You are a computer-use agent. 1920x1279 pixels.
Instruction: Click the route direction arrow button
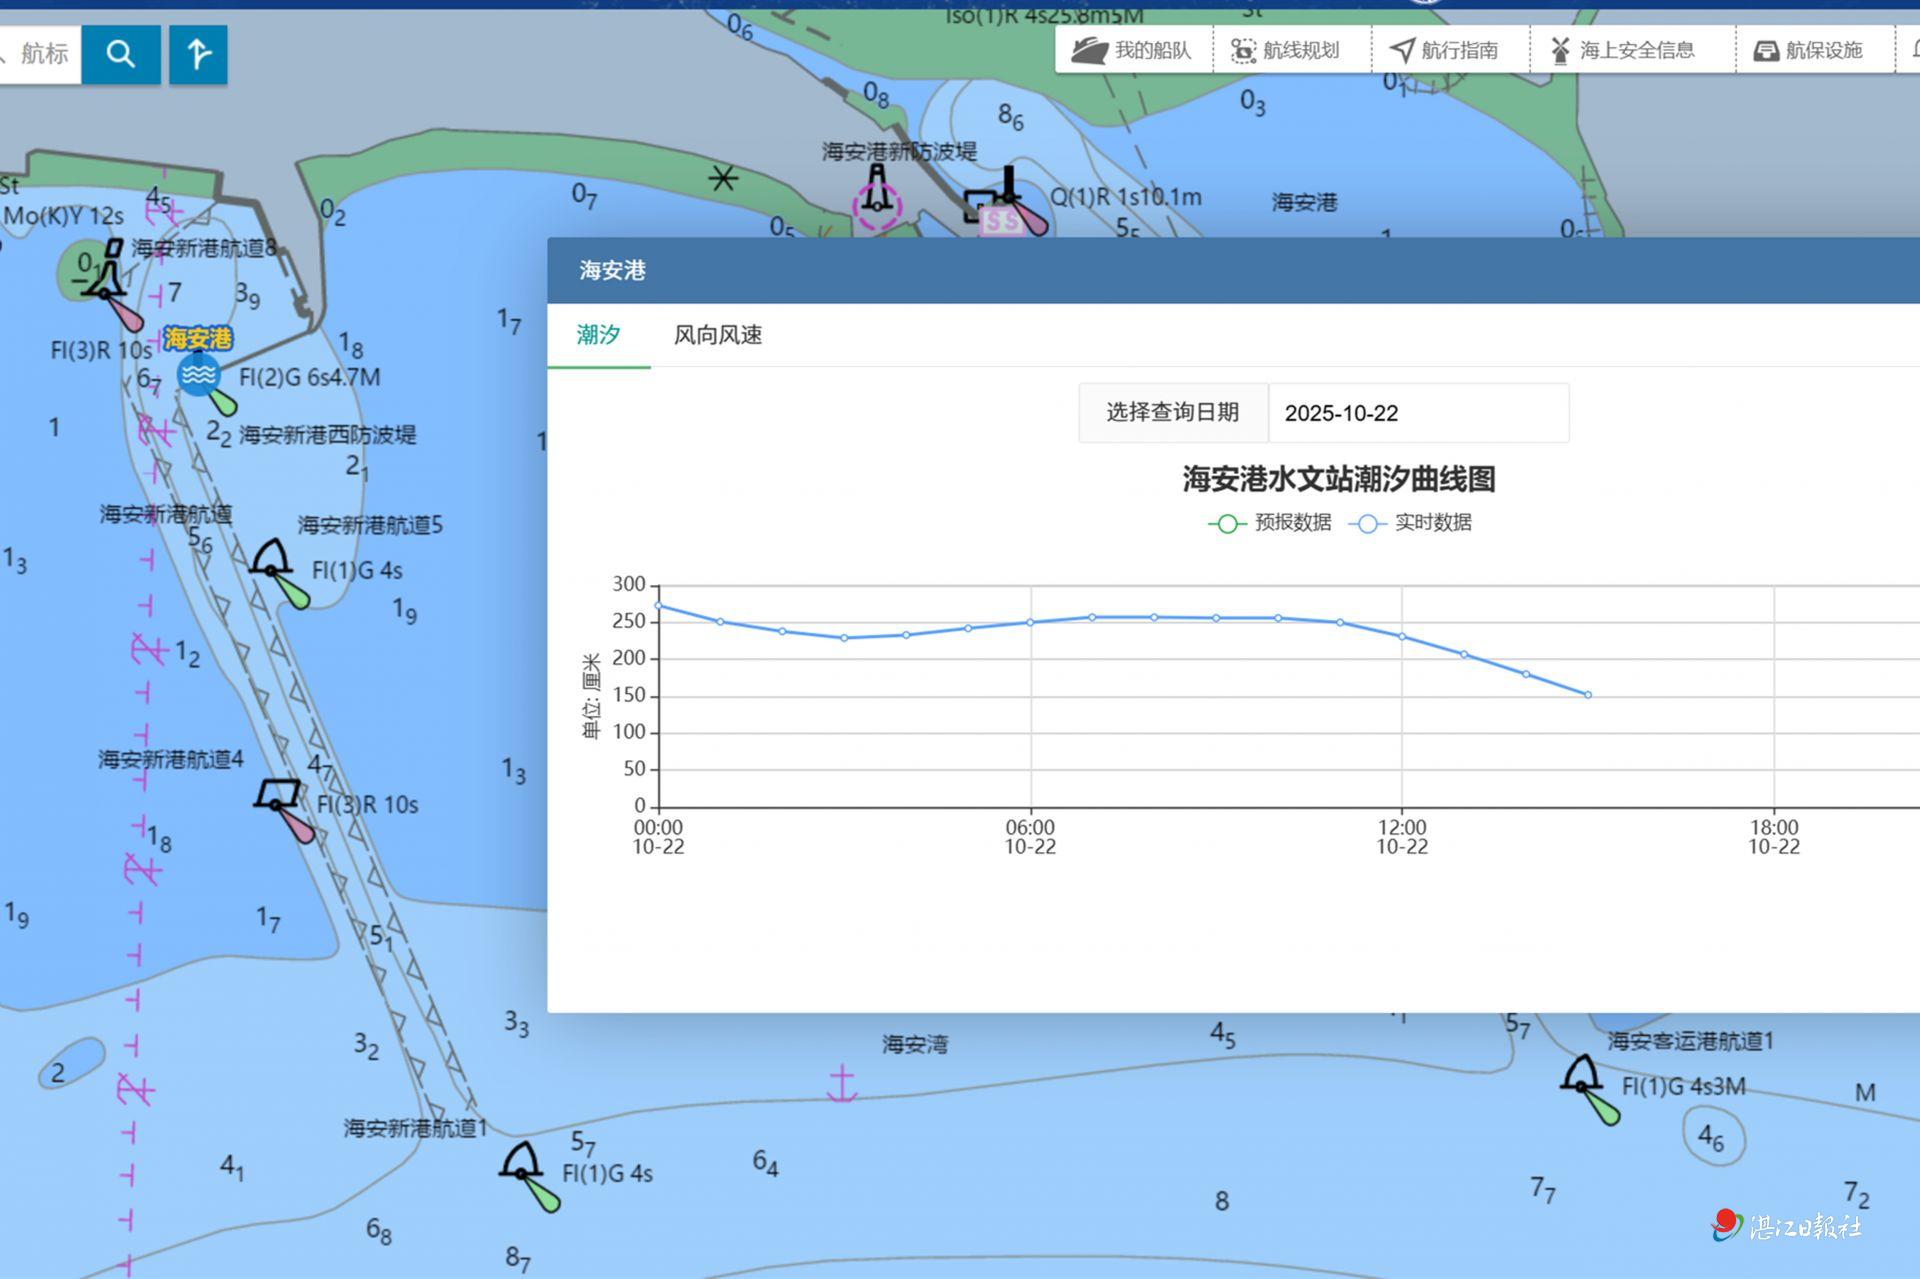(x=198, y=54)
